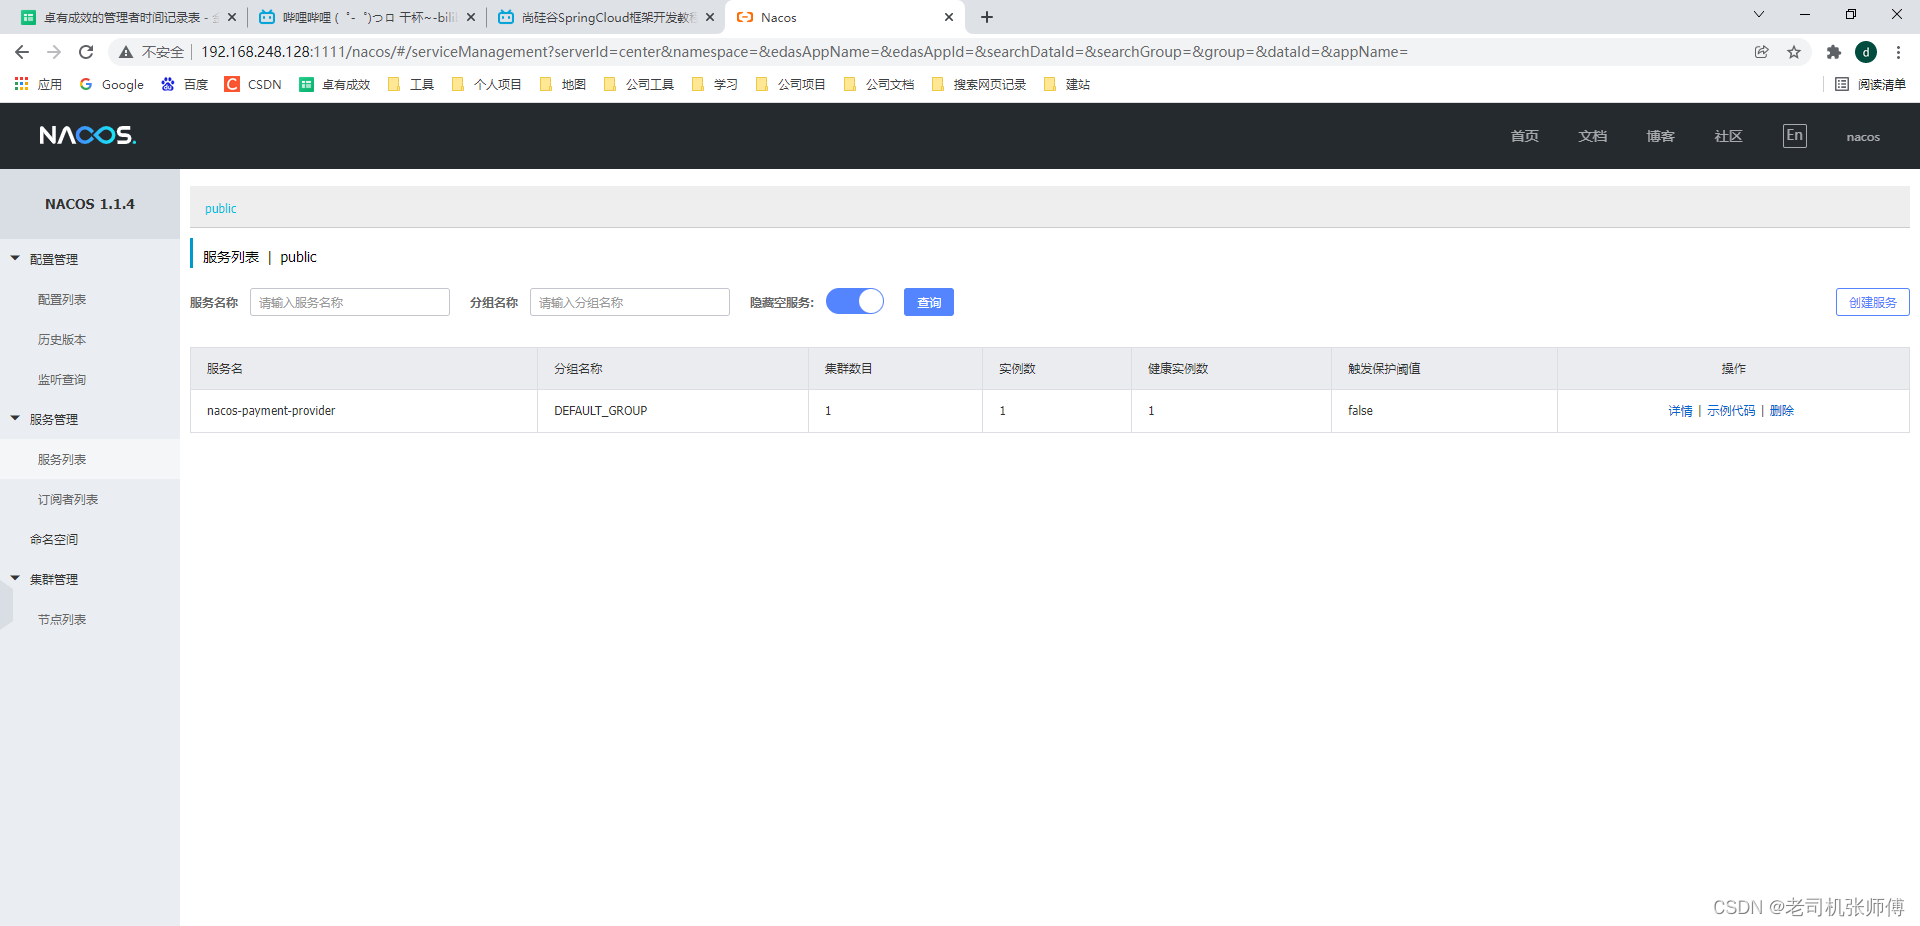
Task: Open the Google bookmark
Action: (x=112, y=84)
